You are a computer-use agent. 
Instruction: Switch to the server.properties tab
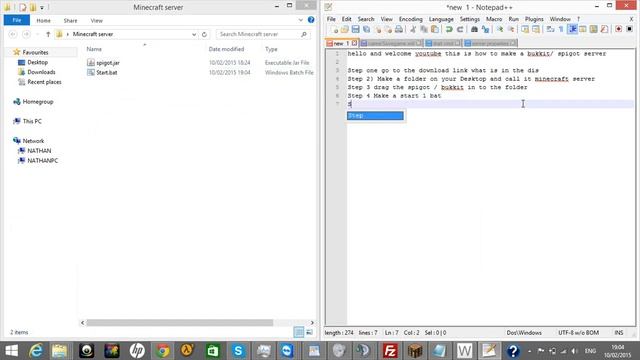click(x=490, y=43)
